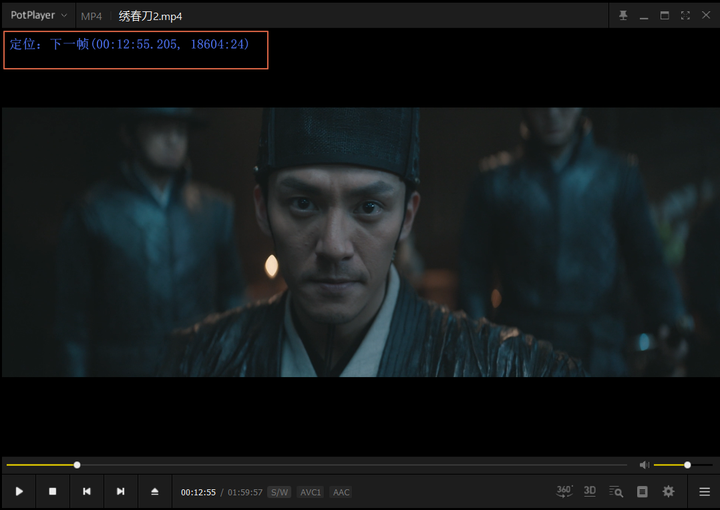Minimize the PotPlayer window

point(644,16)
